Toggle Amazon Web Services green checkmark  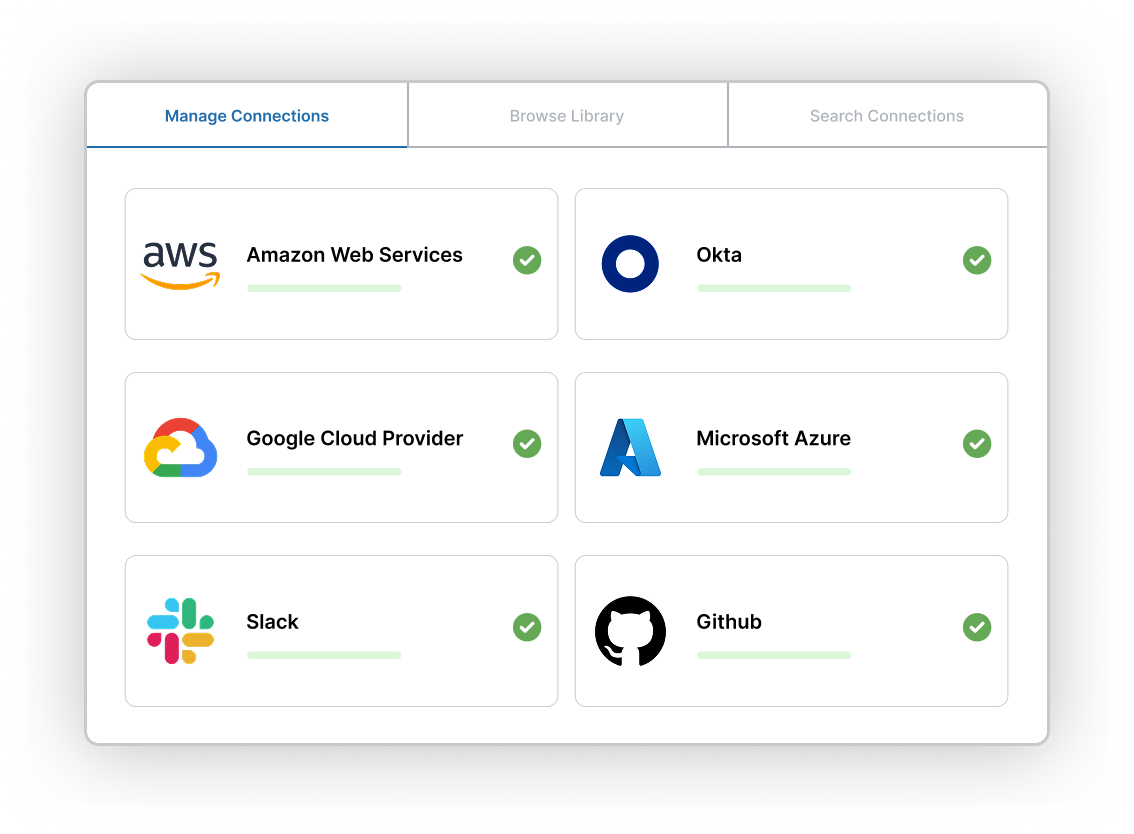527,260
